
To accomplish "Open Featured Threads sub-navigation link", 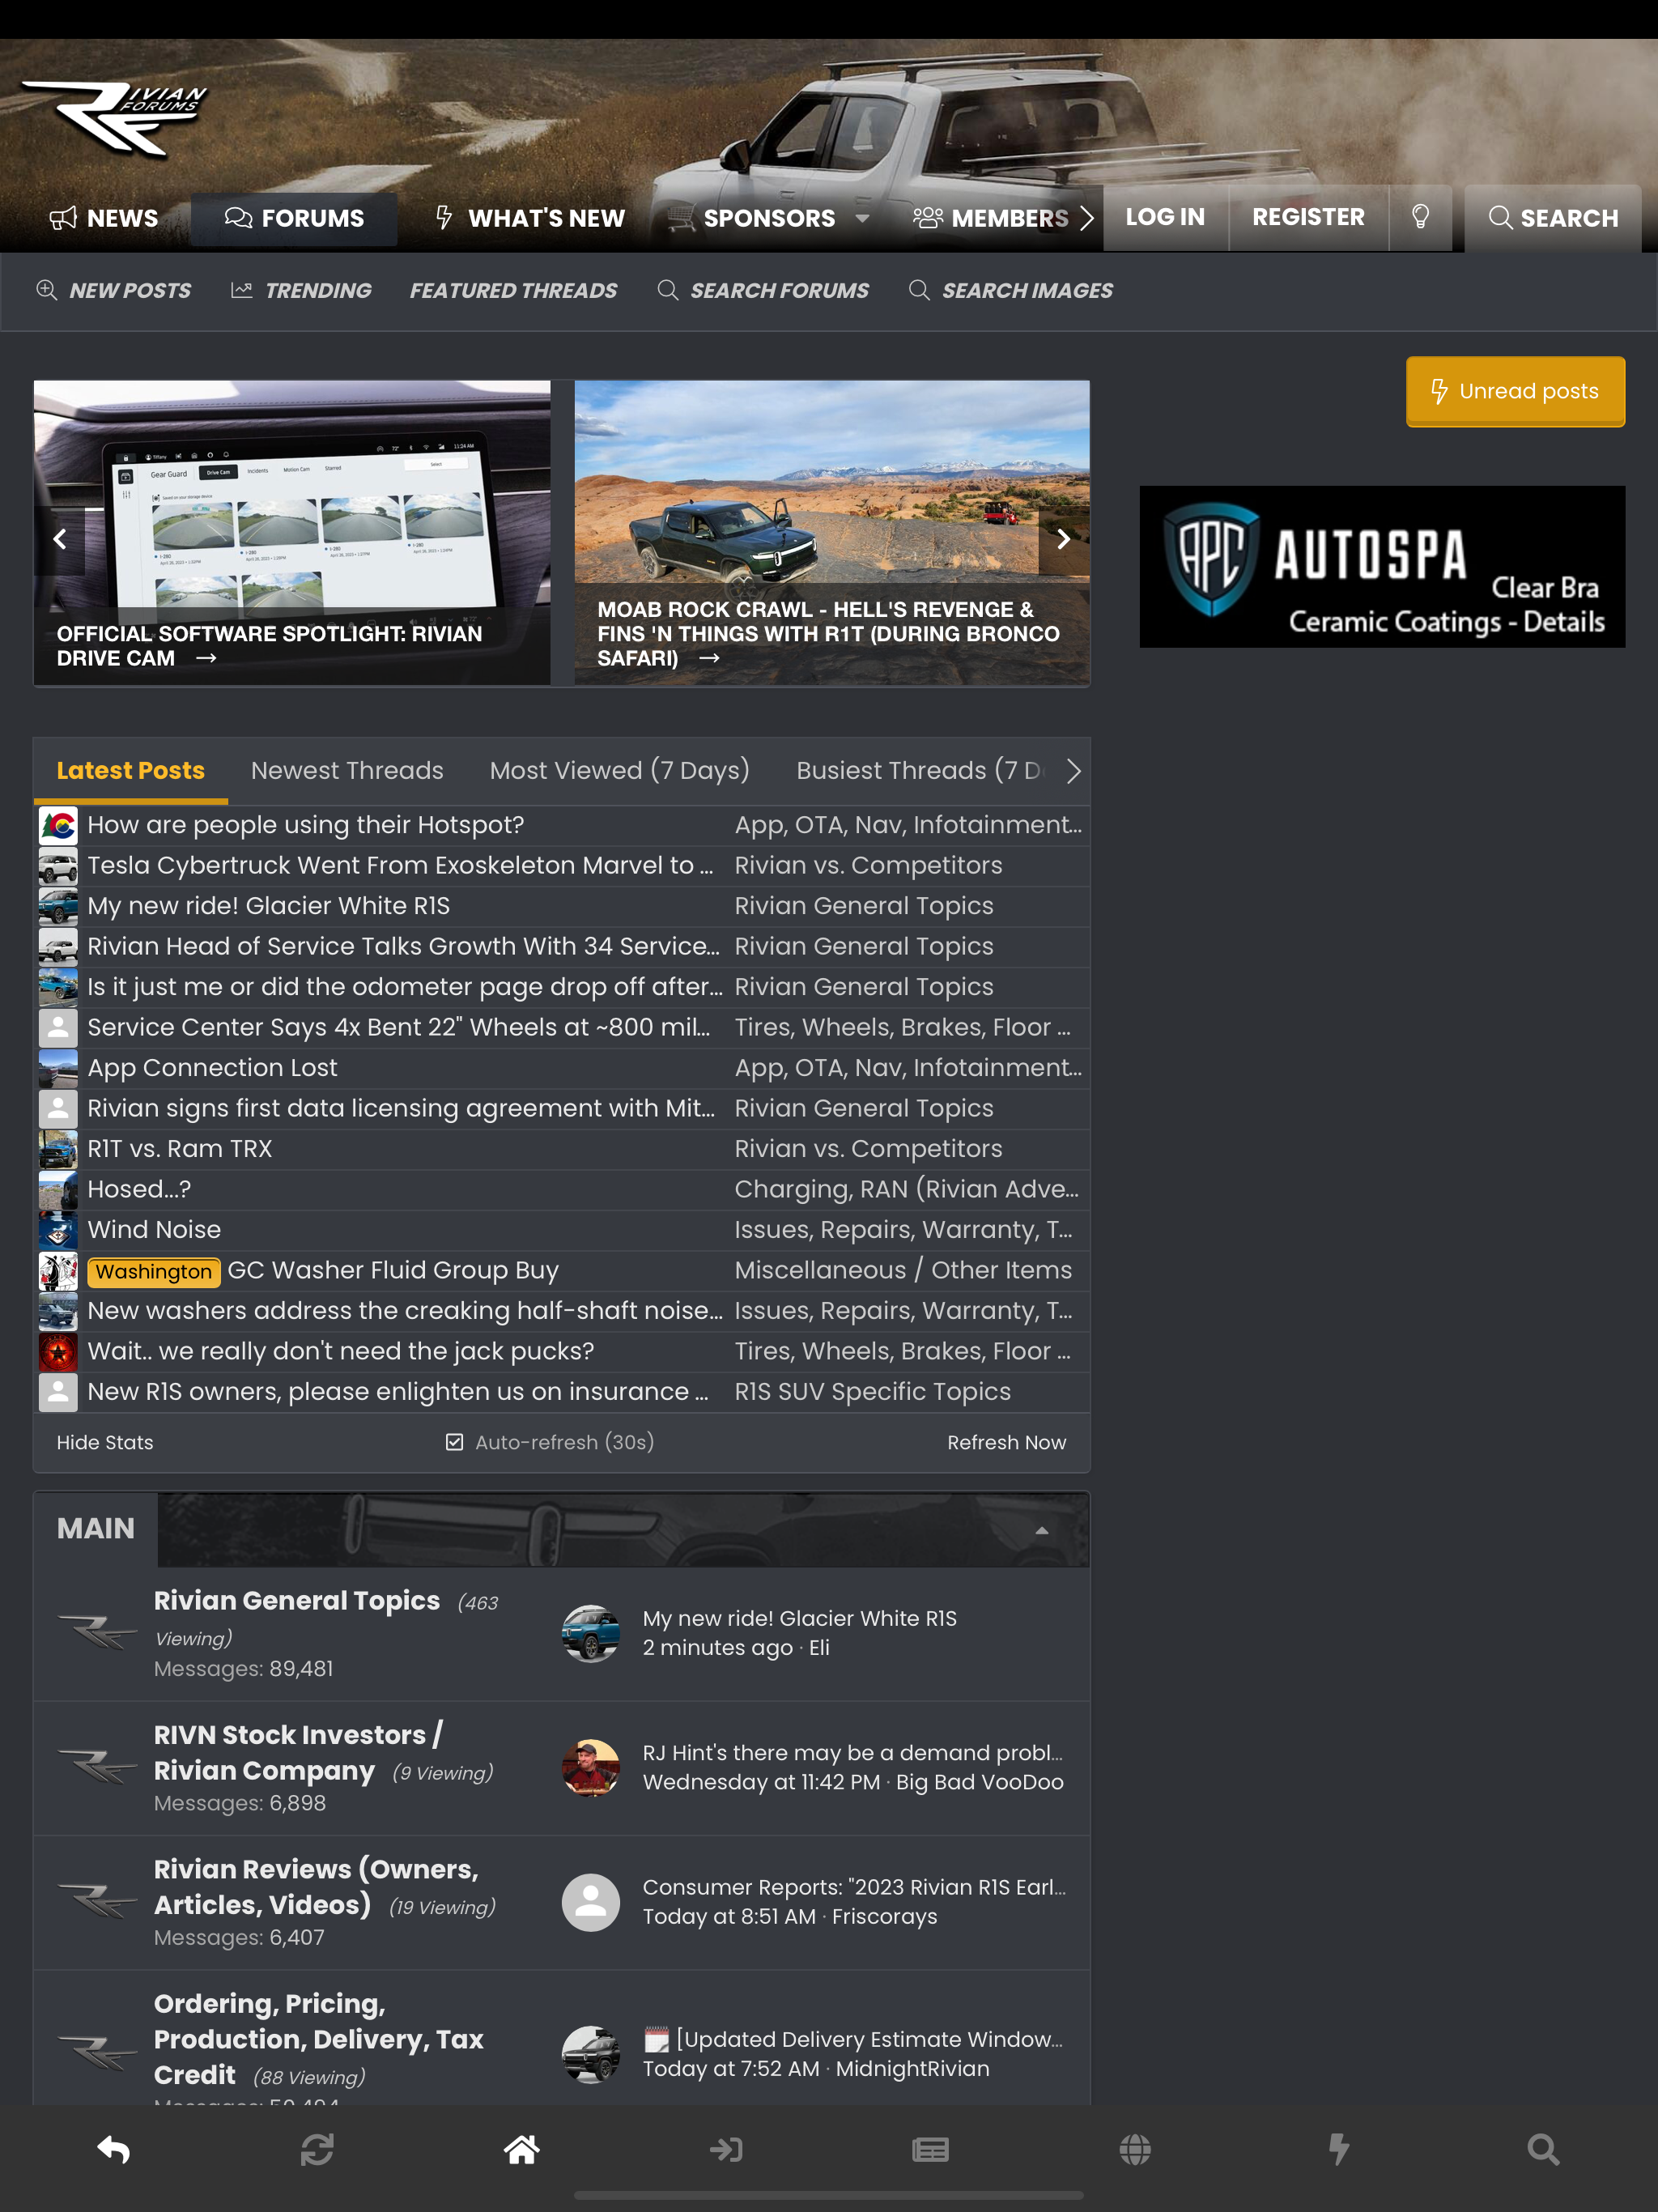I will click(x=513, y=291).
